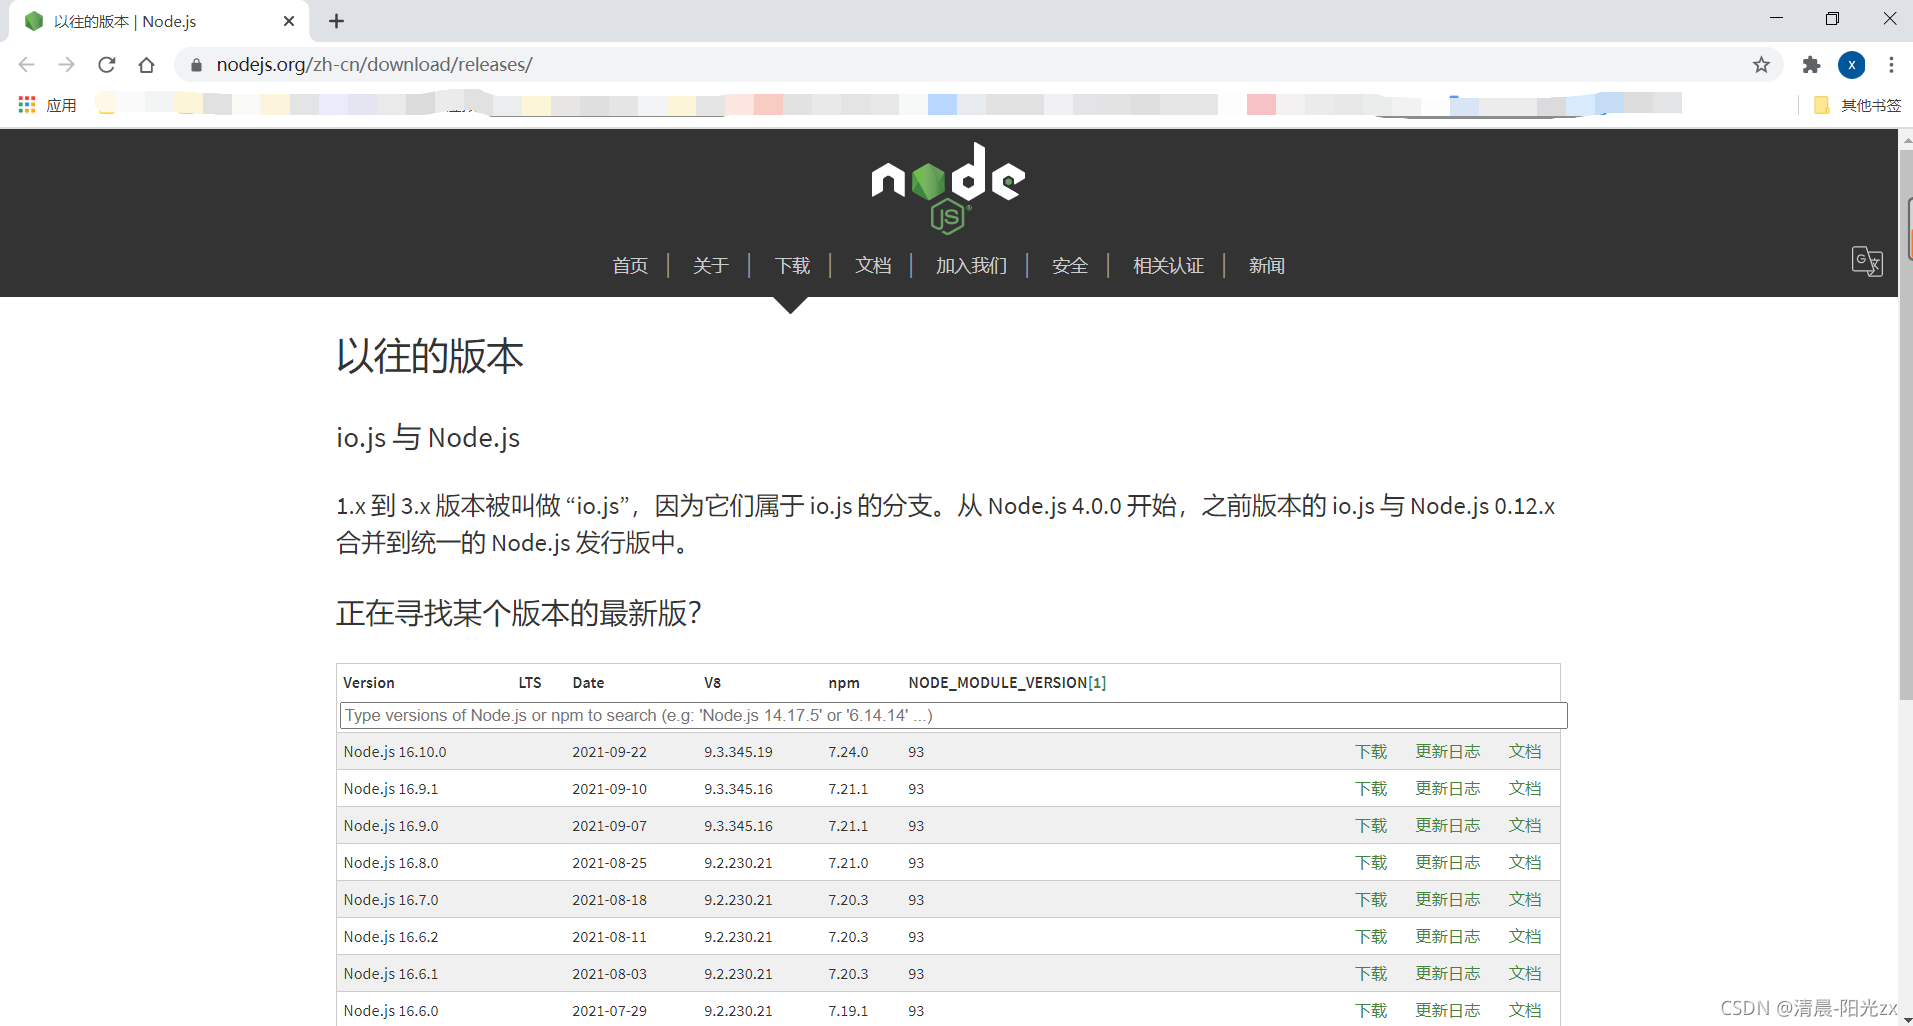Image resolution: width=1913 pixels, height=1026 pixels.
Task: Open 更新日志 for Node.js 16.6.1
Action: pos(1447,974)
